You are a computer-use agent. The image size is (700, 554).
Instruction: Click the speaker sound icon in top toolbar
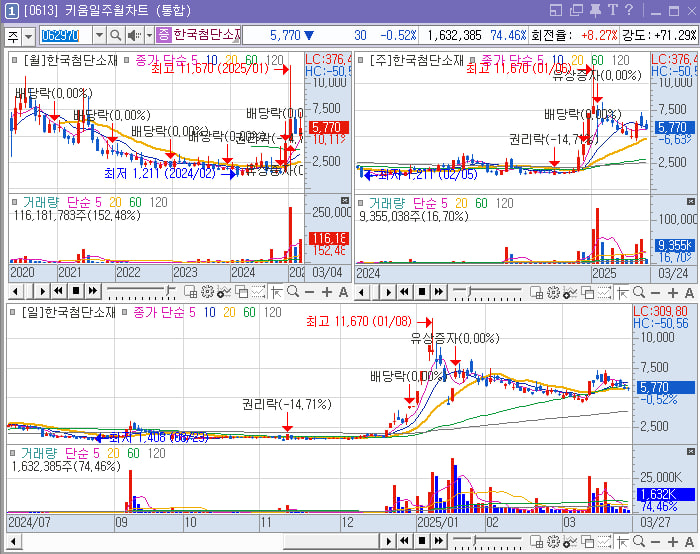(134, 35)
